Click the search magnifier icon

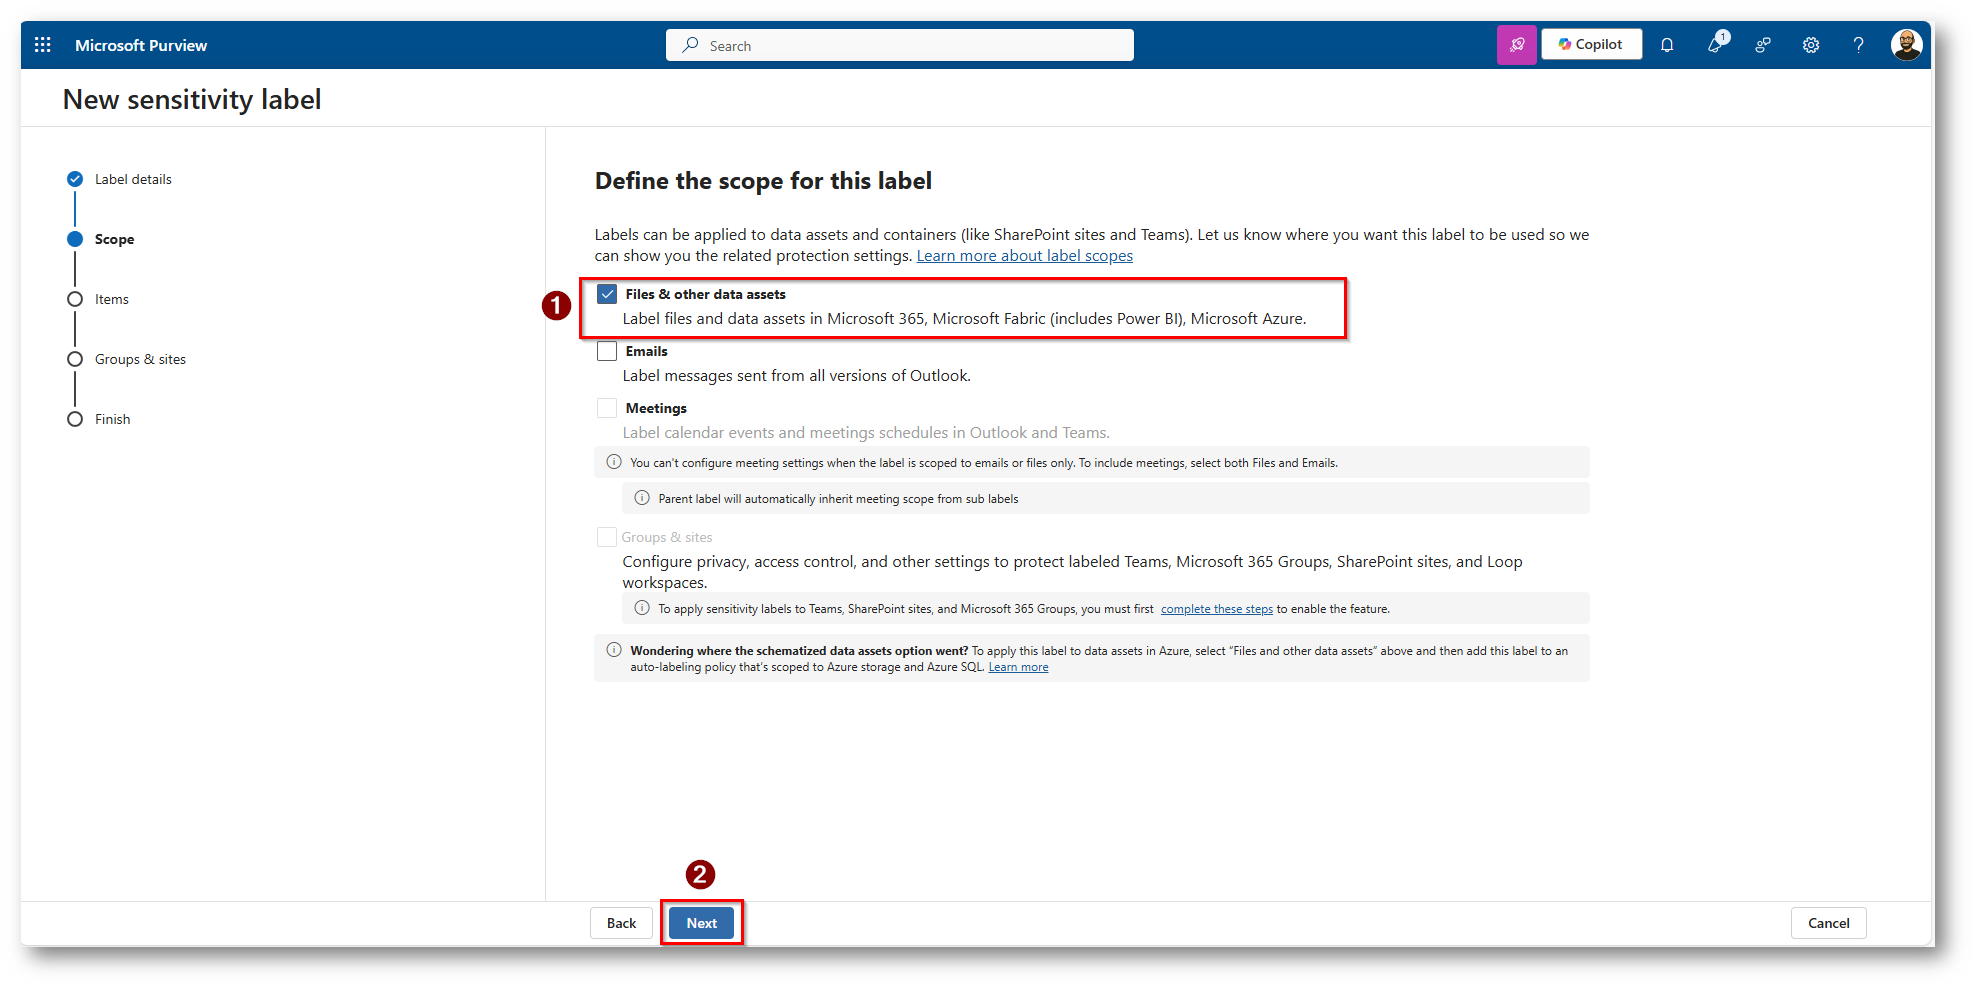point(690,45)
